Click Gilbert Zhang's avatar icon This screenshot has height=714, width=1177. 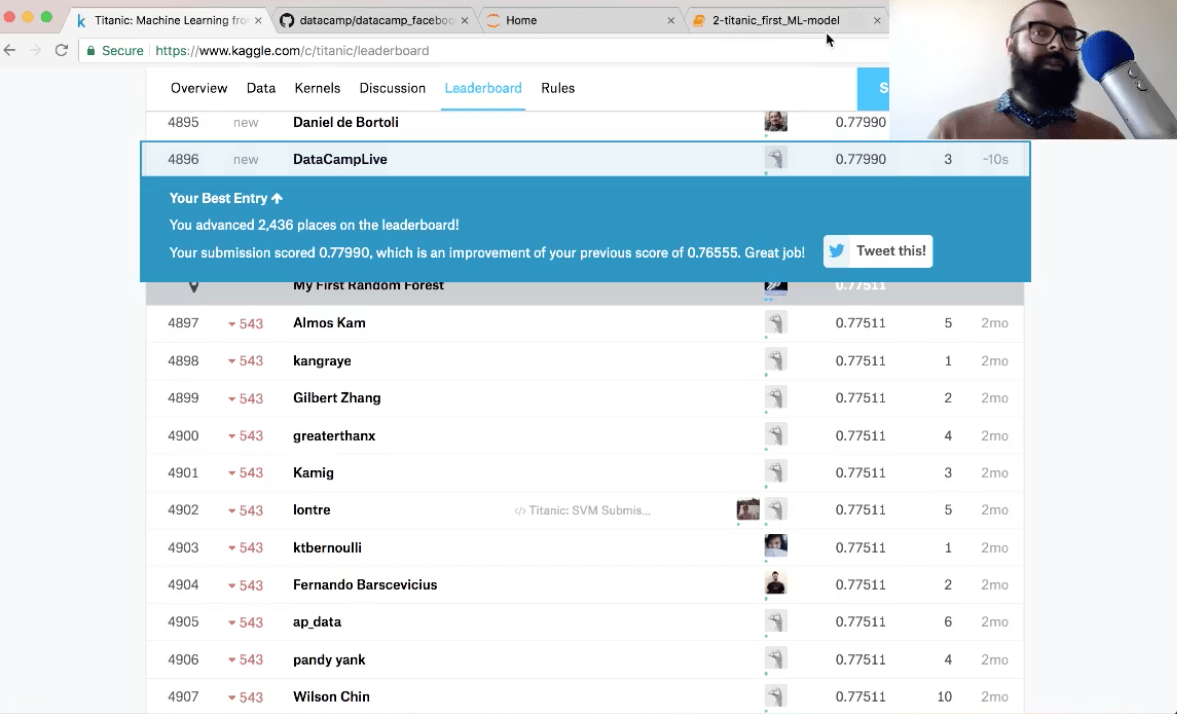(775, 397)
